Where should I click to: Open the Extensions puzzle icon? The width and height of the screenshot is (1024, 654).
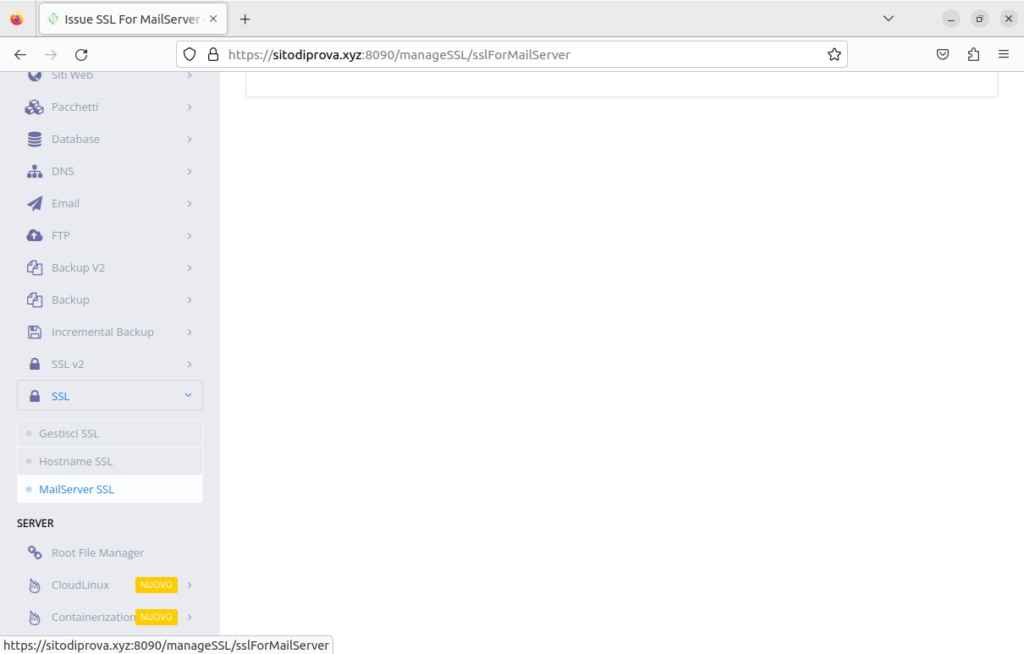click(x=973, y=55)
